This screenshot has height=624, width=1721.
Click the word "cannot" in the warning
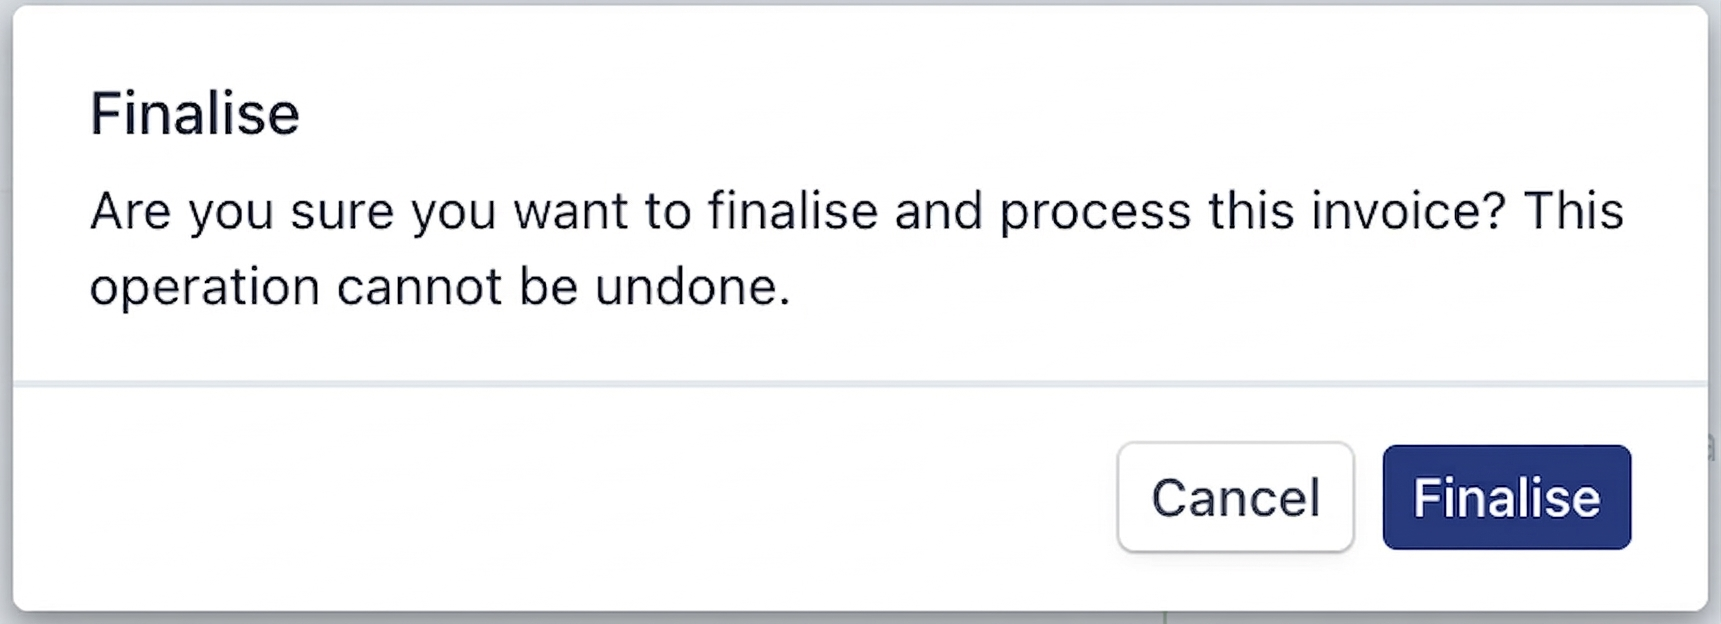click(x=420, y=288)
